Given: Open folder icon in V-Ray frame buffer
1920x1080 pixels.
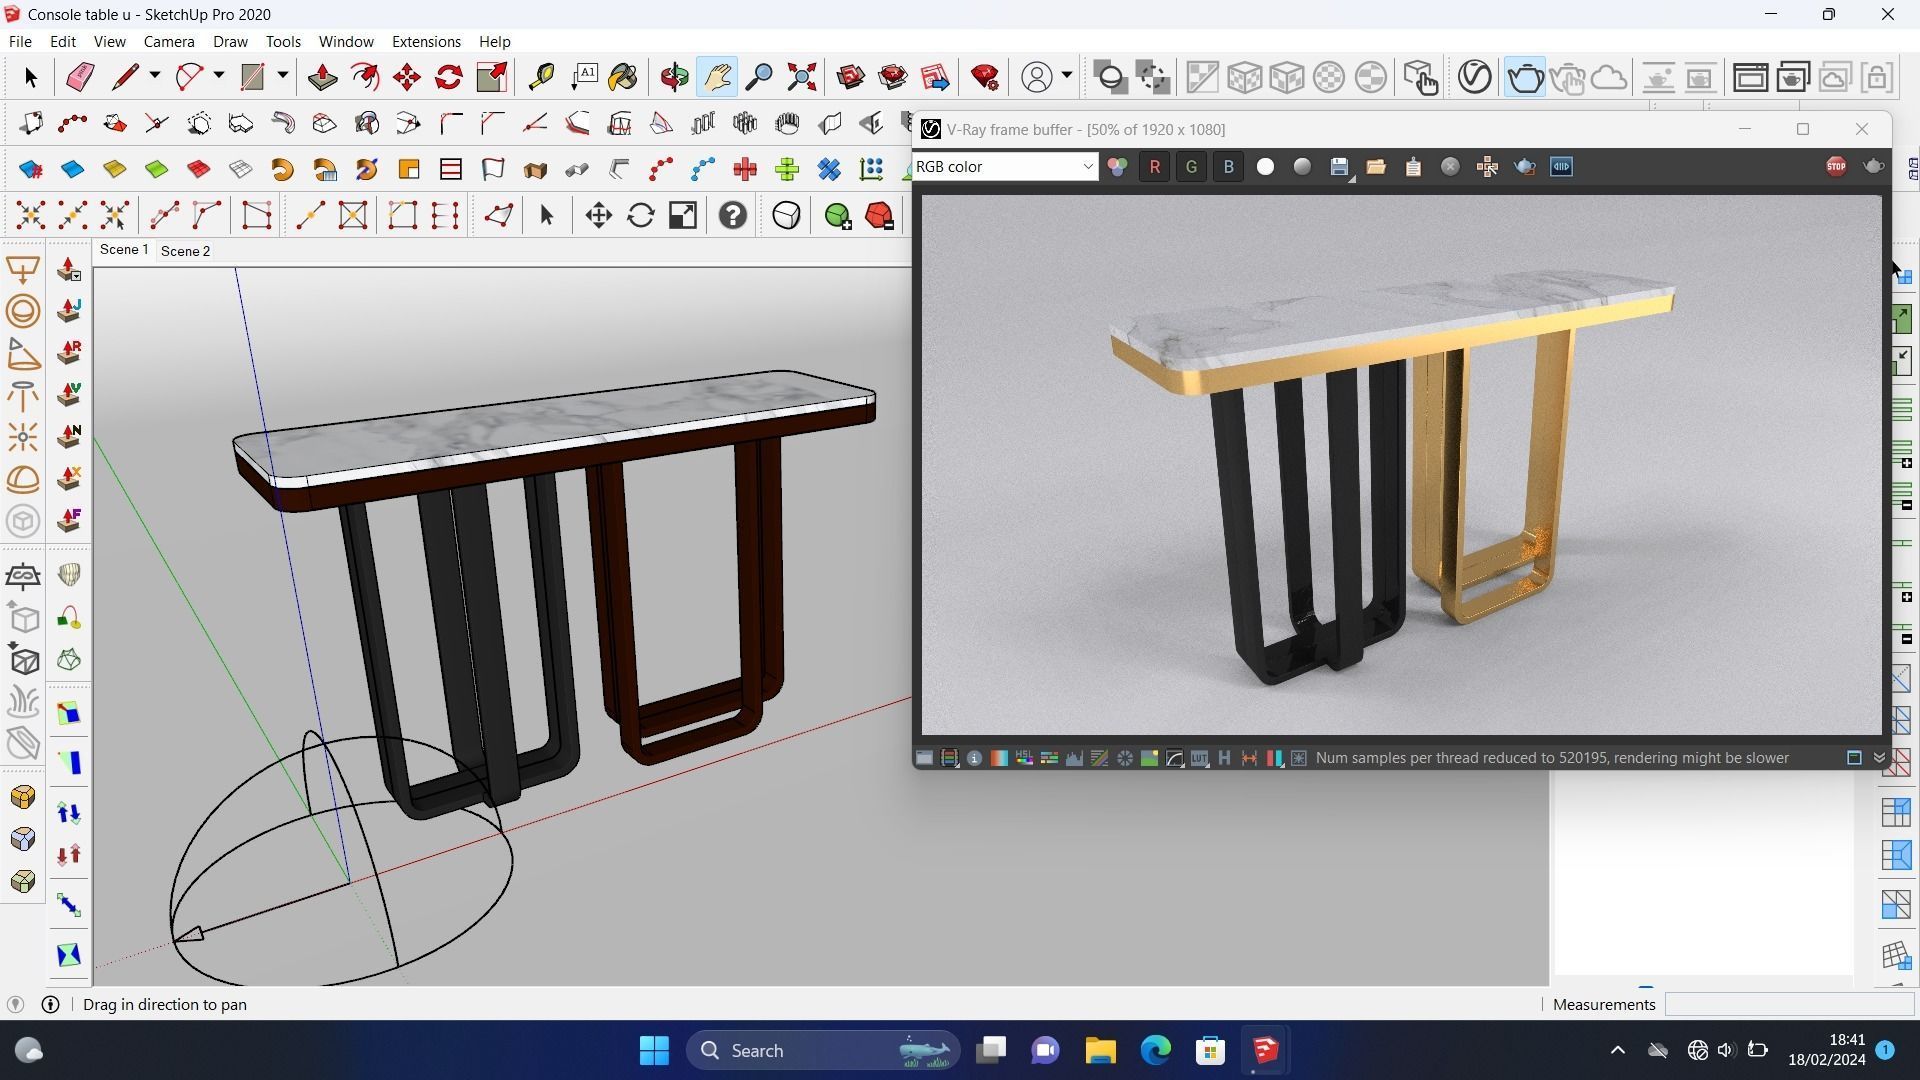Looking at the screenshot, I should (1376, 167).
